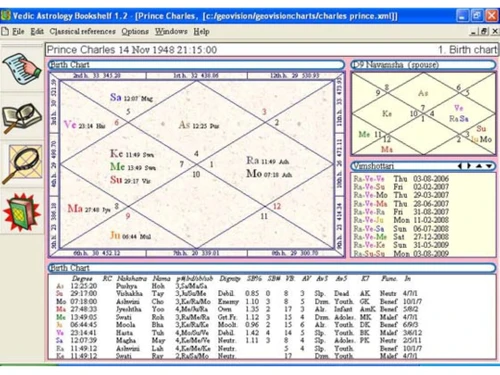Select Ra-Ve-Ke dasha row 31-05-2009

pyautogui.click(x=401, y=245)
